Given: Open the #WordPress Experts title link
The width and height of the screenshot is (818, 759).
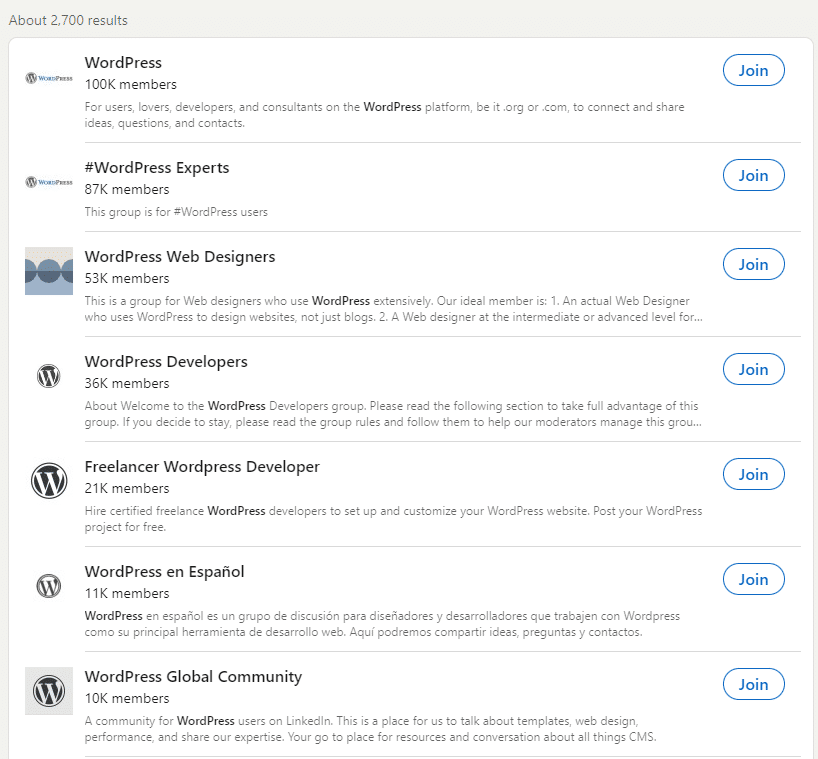Looking at the screenshot, I should [x=157, y=167].
